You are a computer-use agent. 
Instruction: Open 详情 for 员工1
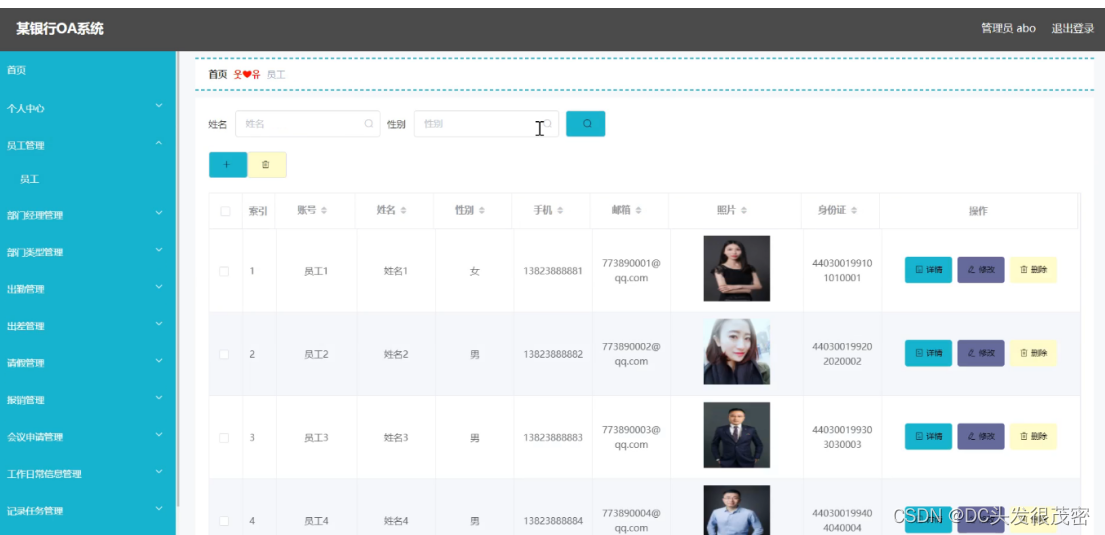coord(928,269)
